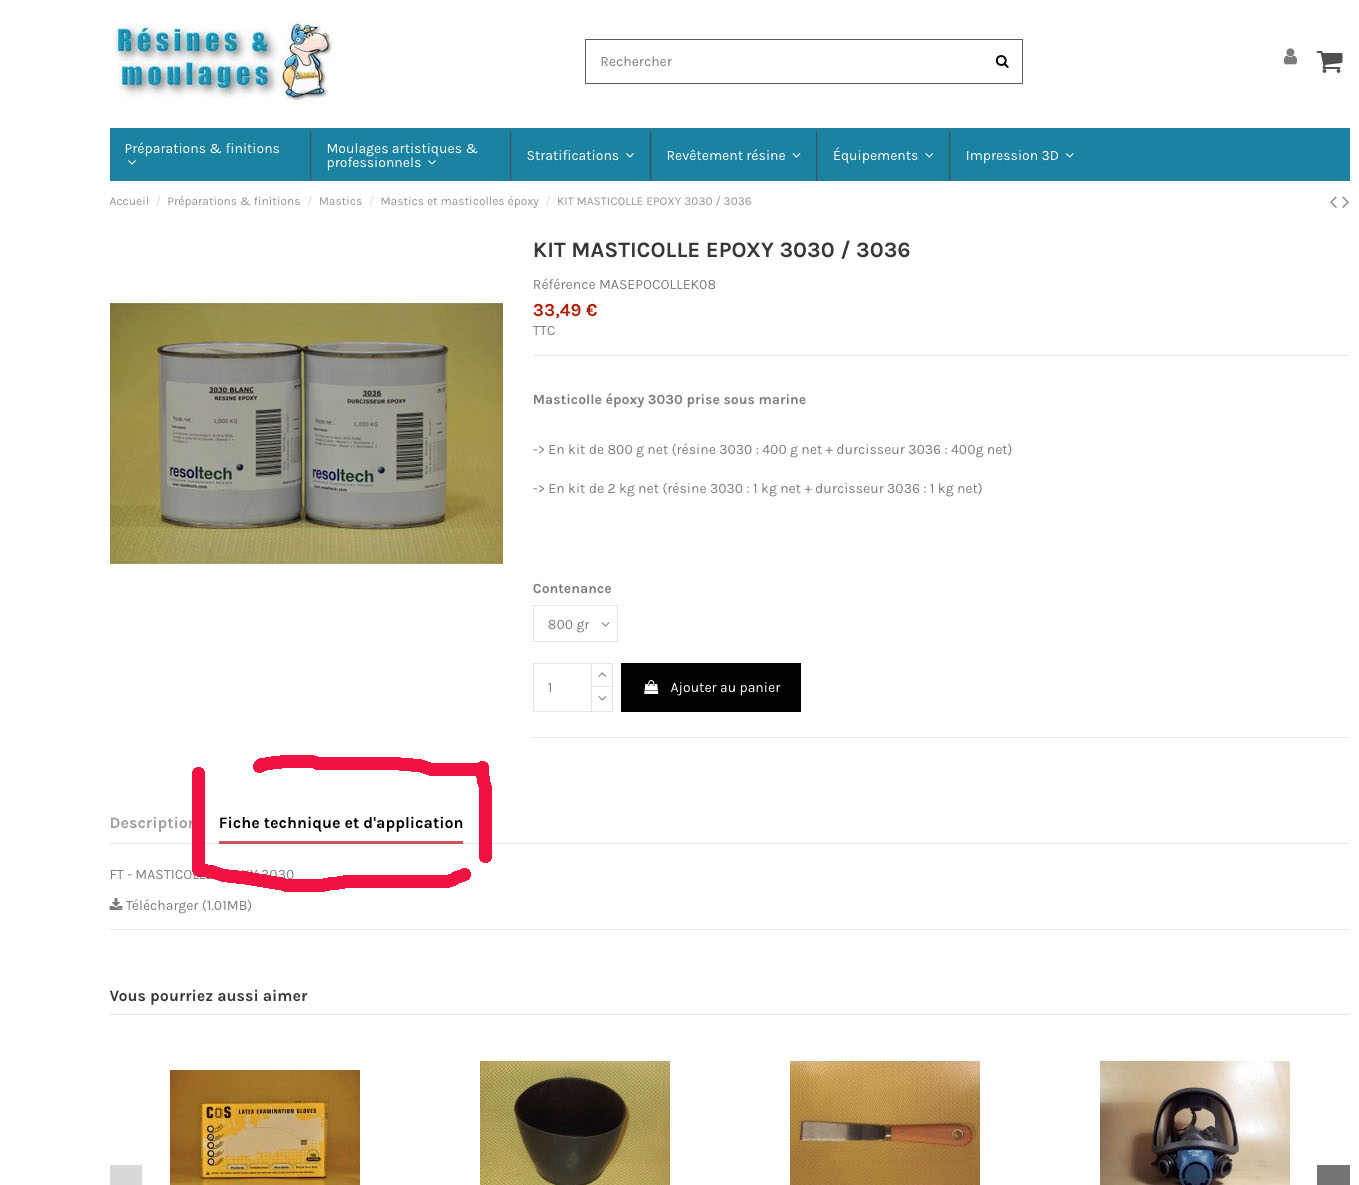Viewport: 1359px width, 1185px height.
Task: Open the user account icon
Action: (x=1290, y=57)
